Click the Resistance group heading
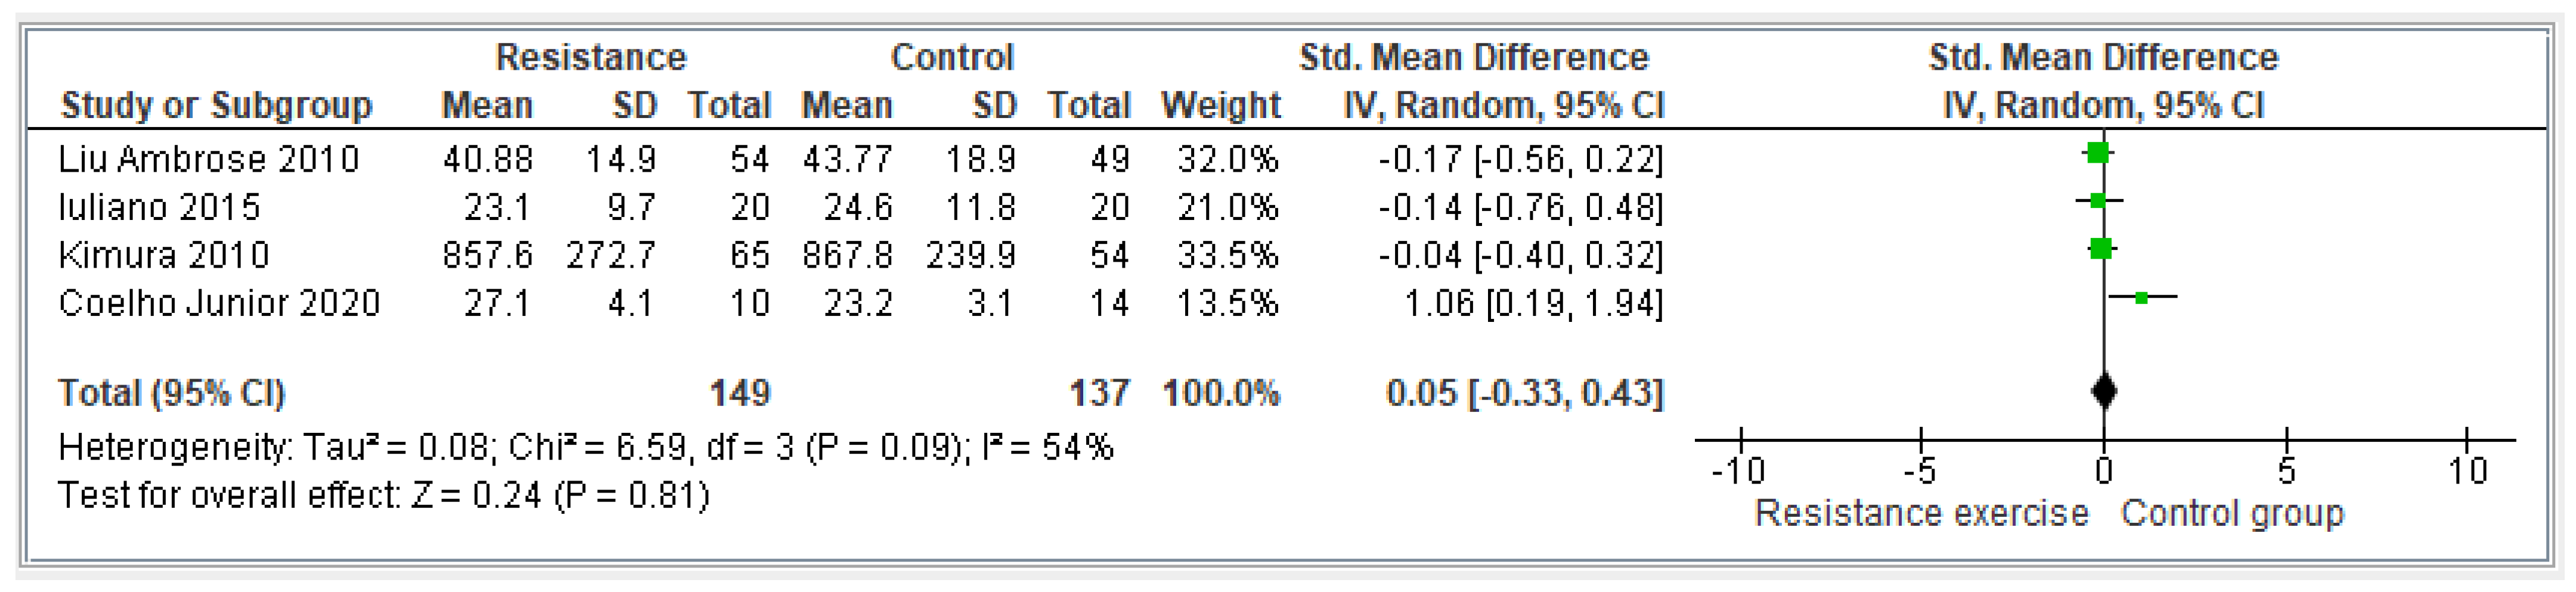The width and height of the screenshot is (2576, 592). 591,57
